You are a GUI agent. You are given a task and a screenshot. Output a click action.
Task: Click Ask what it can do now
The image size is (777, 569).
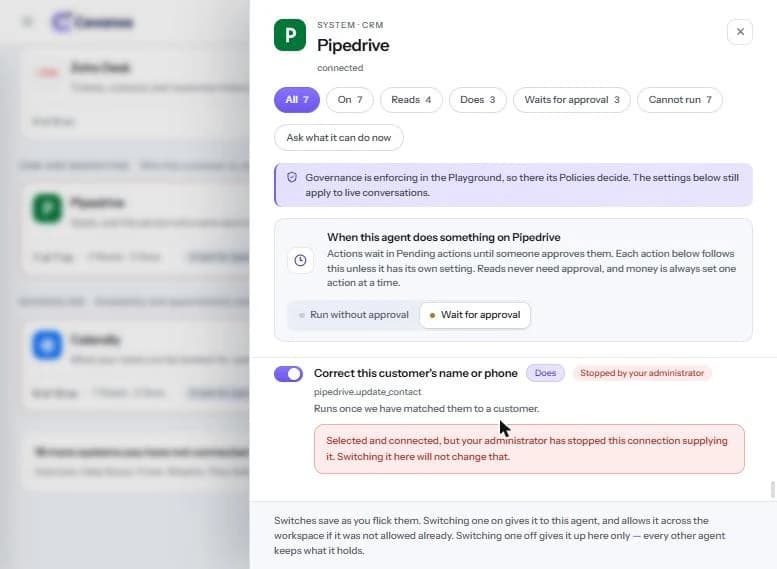[338, 137]
